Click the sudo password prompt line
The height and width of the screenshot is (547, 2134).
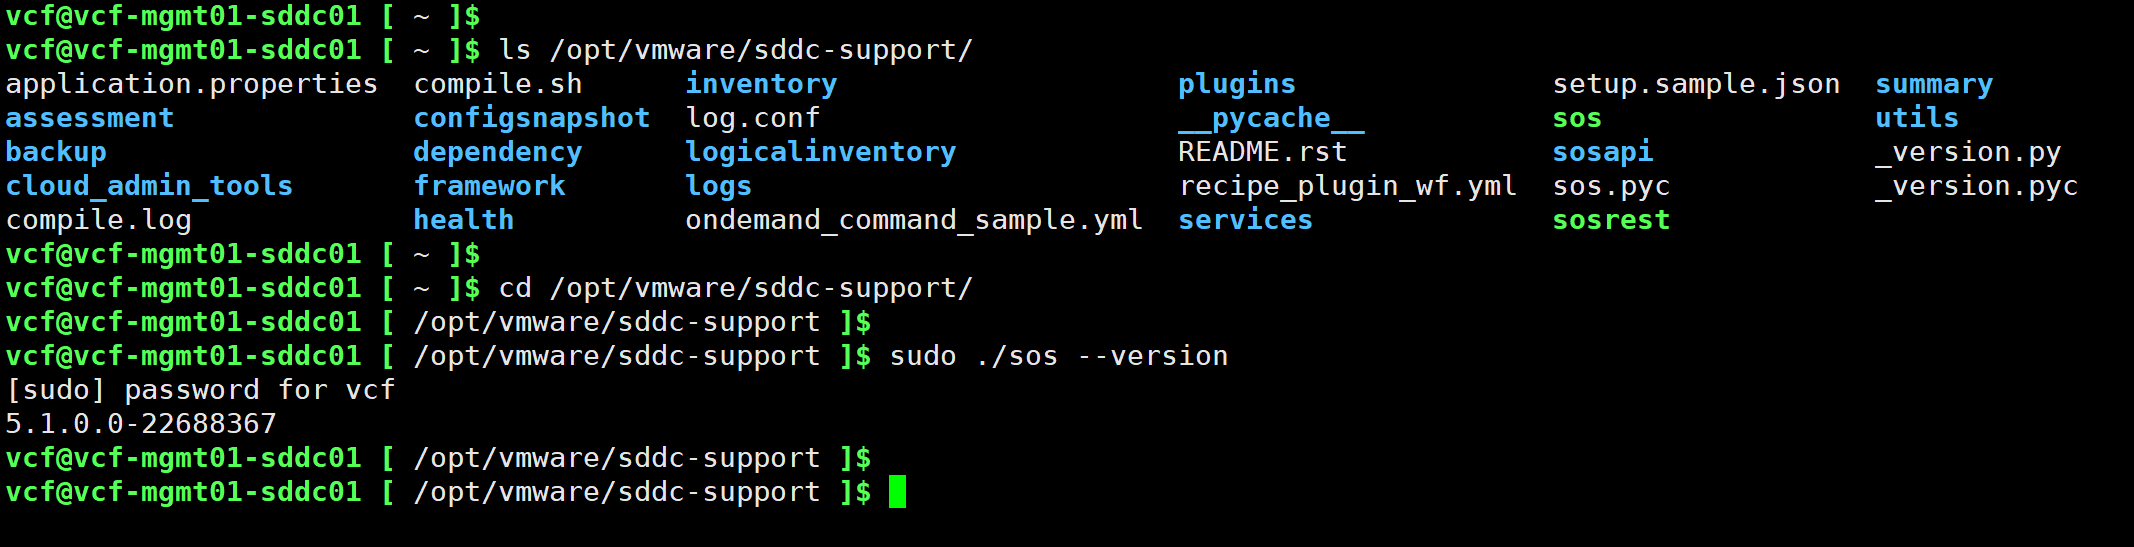click(x=200, y=390)
